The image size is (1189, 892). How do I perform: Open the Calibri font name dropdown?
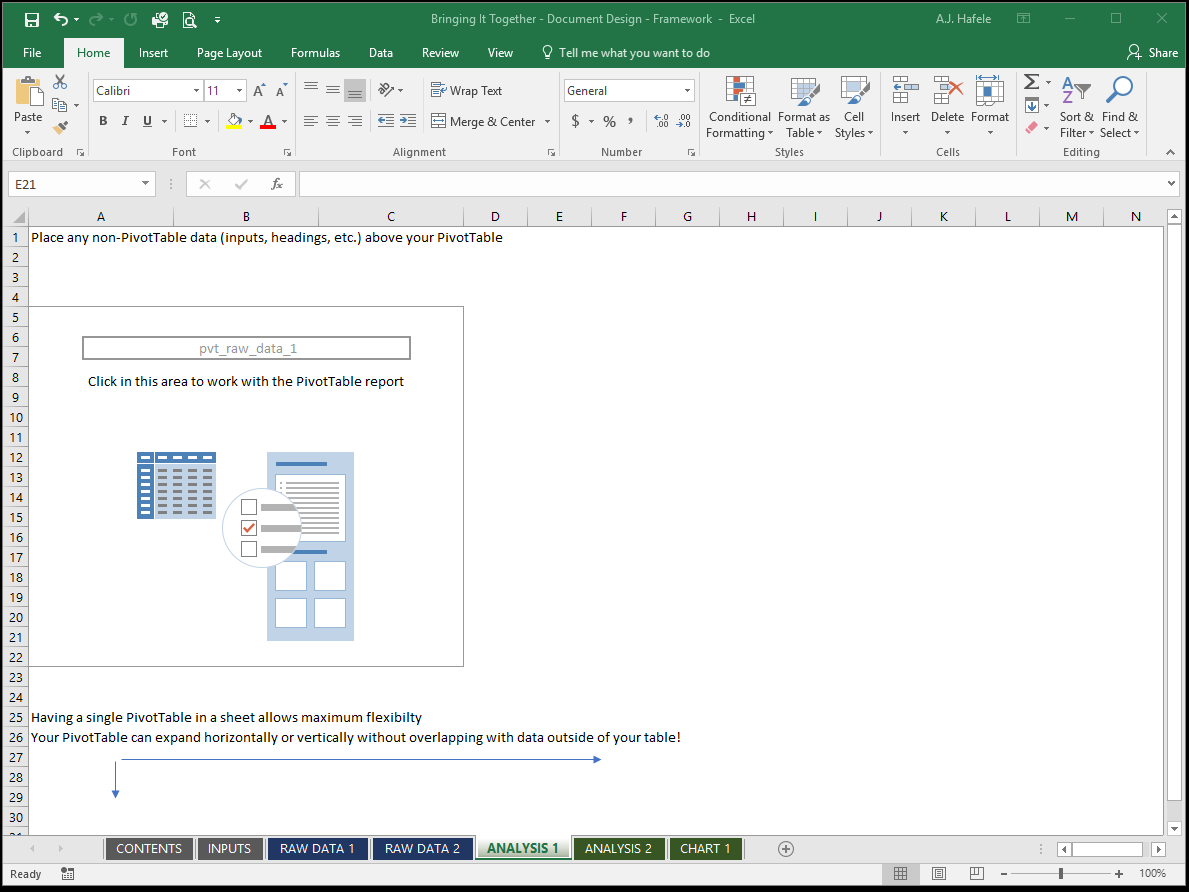point(196,90)
